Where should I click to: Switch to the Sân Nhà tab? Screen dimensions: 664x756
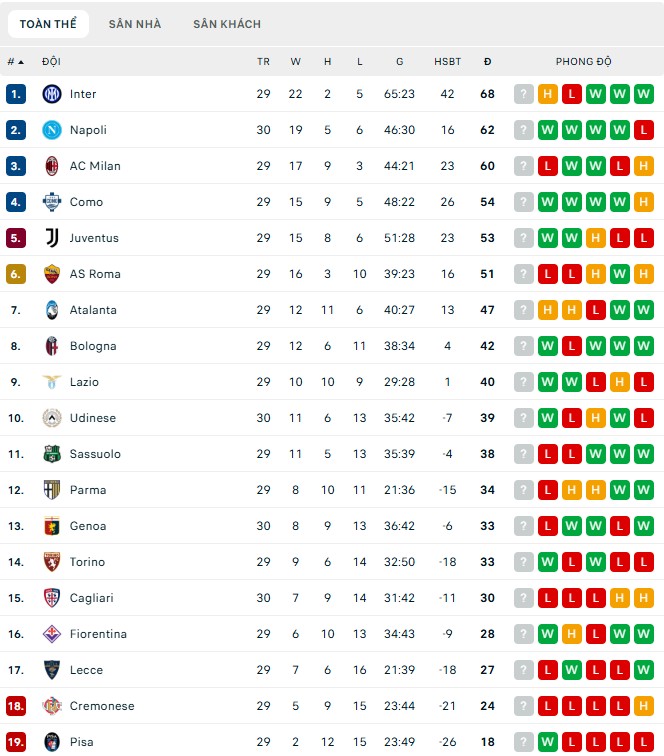pyautogui.click(x=135, y=24)
